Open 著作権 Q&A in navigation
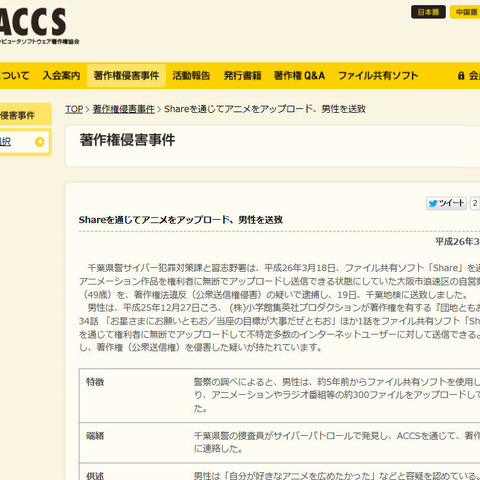Image resolution: width=480 pixels, height=480 pixels. 299,76
